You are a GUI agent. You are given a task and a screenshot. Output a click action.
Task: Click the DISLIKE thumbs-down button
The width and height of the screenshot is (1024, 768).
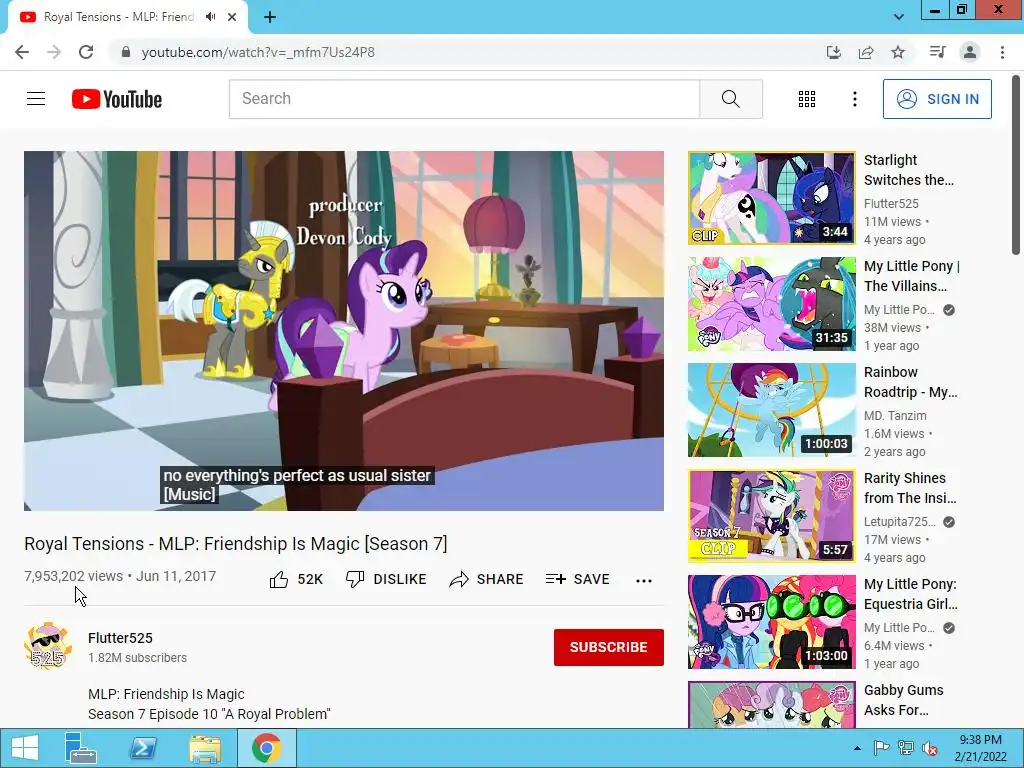pyautogui.click(x=386, y=579)
